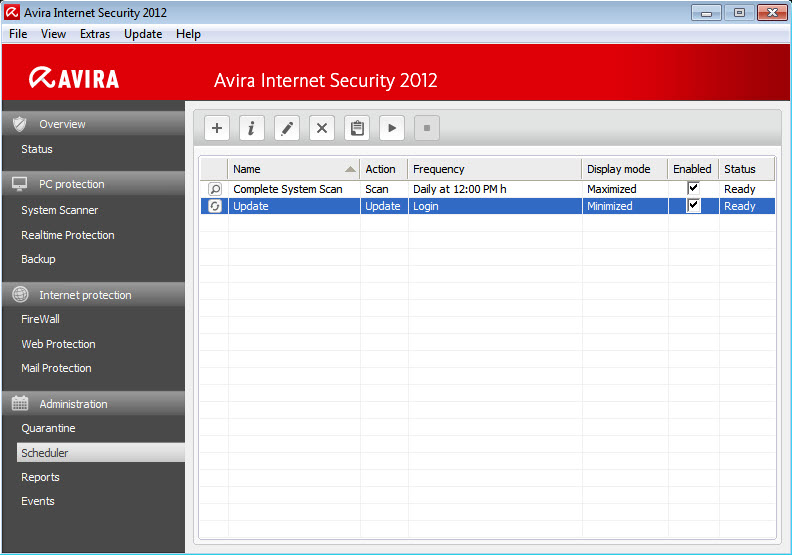
Task: Sort by the Frequency column header
Action: (x=494, y=169)
